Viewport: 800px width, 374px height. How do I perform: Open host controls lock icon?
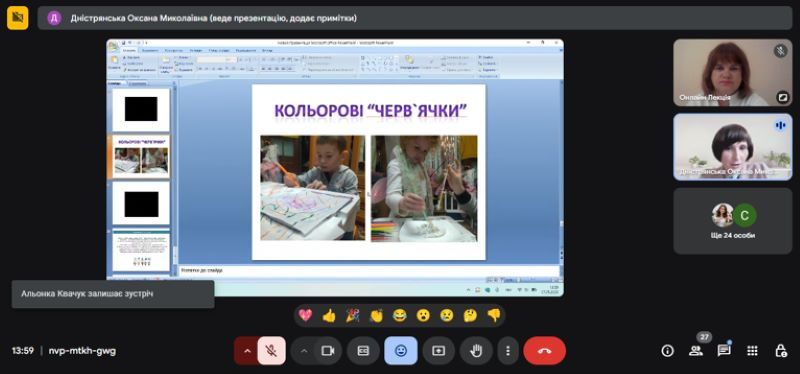780,351
